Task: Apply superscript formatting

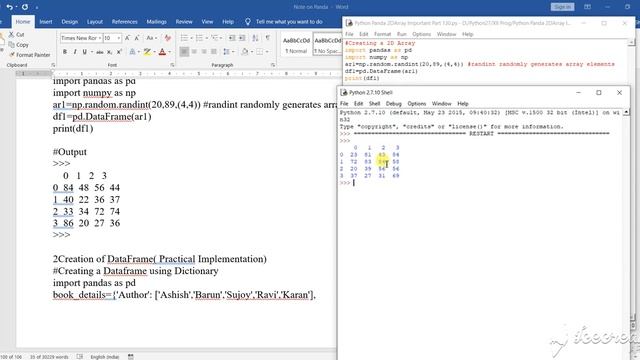Action: (119, 52)
